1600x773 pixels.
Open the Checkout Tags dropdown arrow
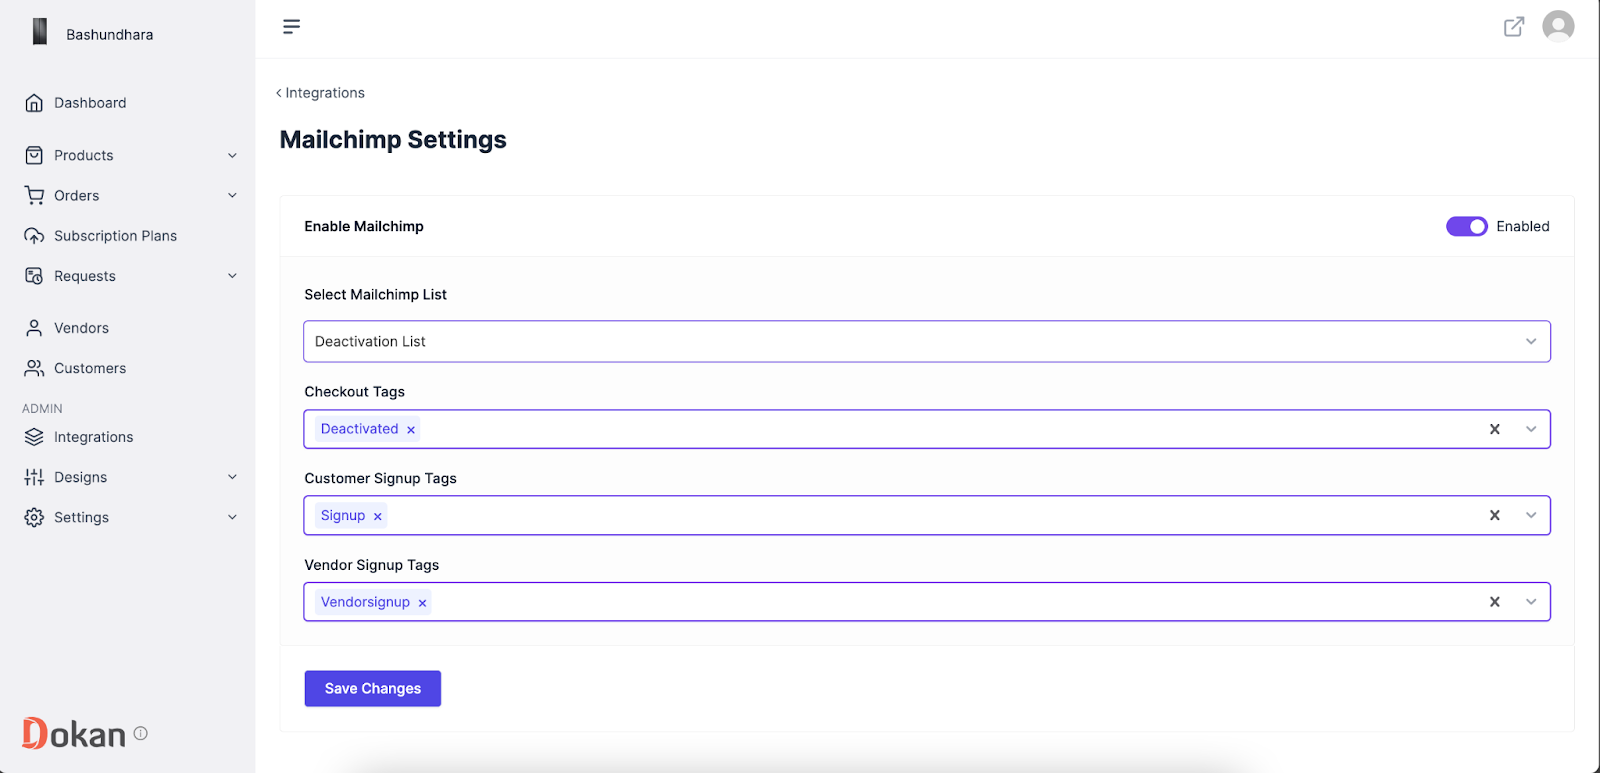click(1531, 429)
